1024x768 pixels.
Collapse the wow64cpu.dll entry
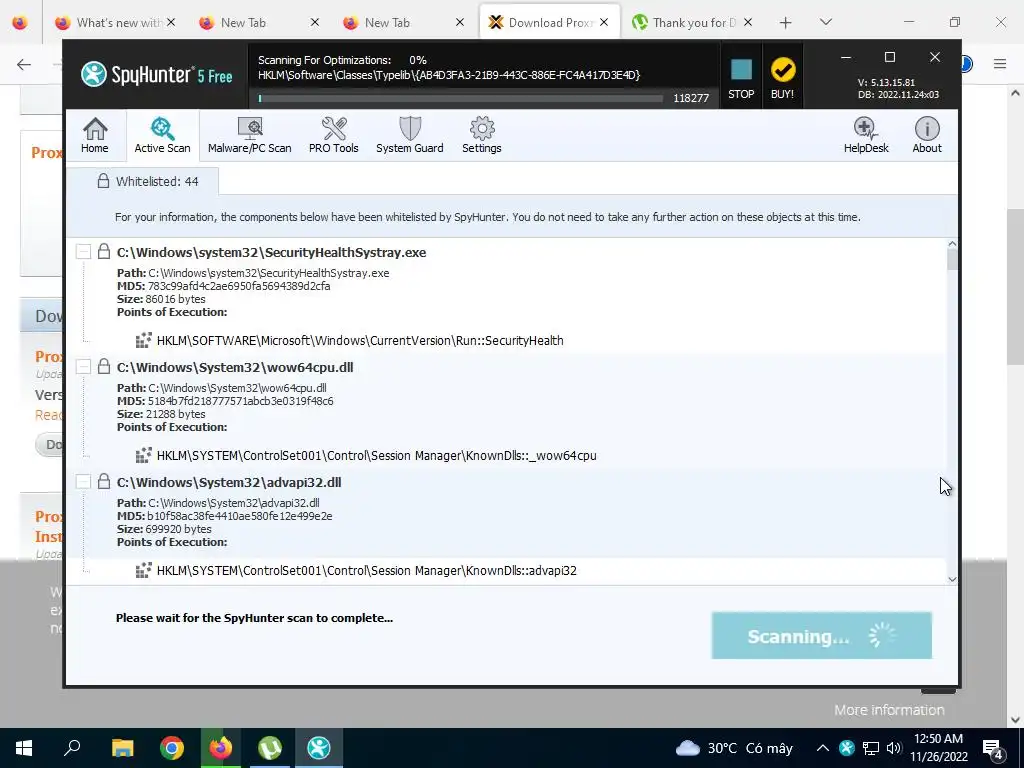pyautogui.click(x=83, y=367)
